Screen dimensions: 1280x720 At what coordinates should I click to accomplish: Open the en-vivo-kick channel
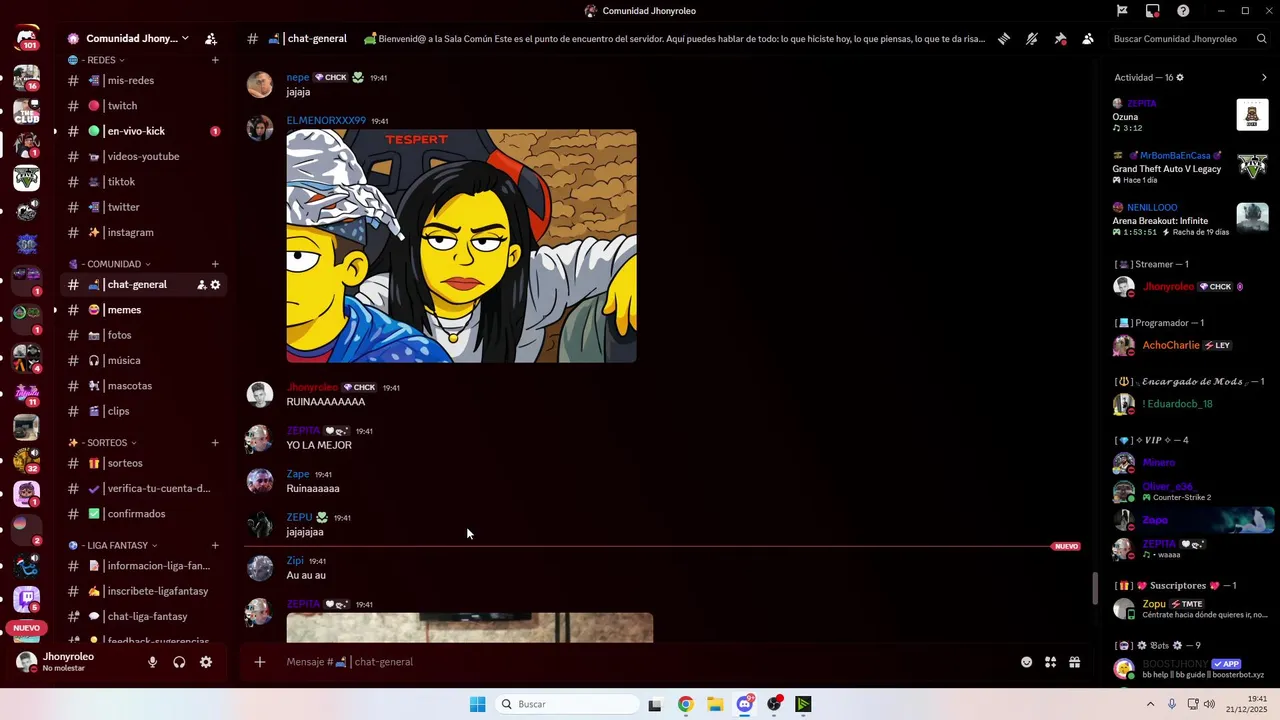[144, 131]
